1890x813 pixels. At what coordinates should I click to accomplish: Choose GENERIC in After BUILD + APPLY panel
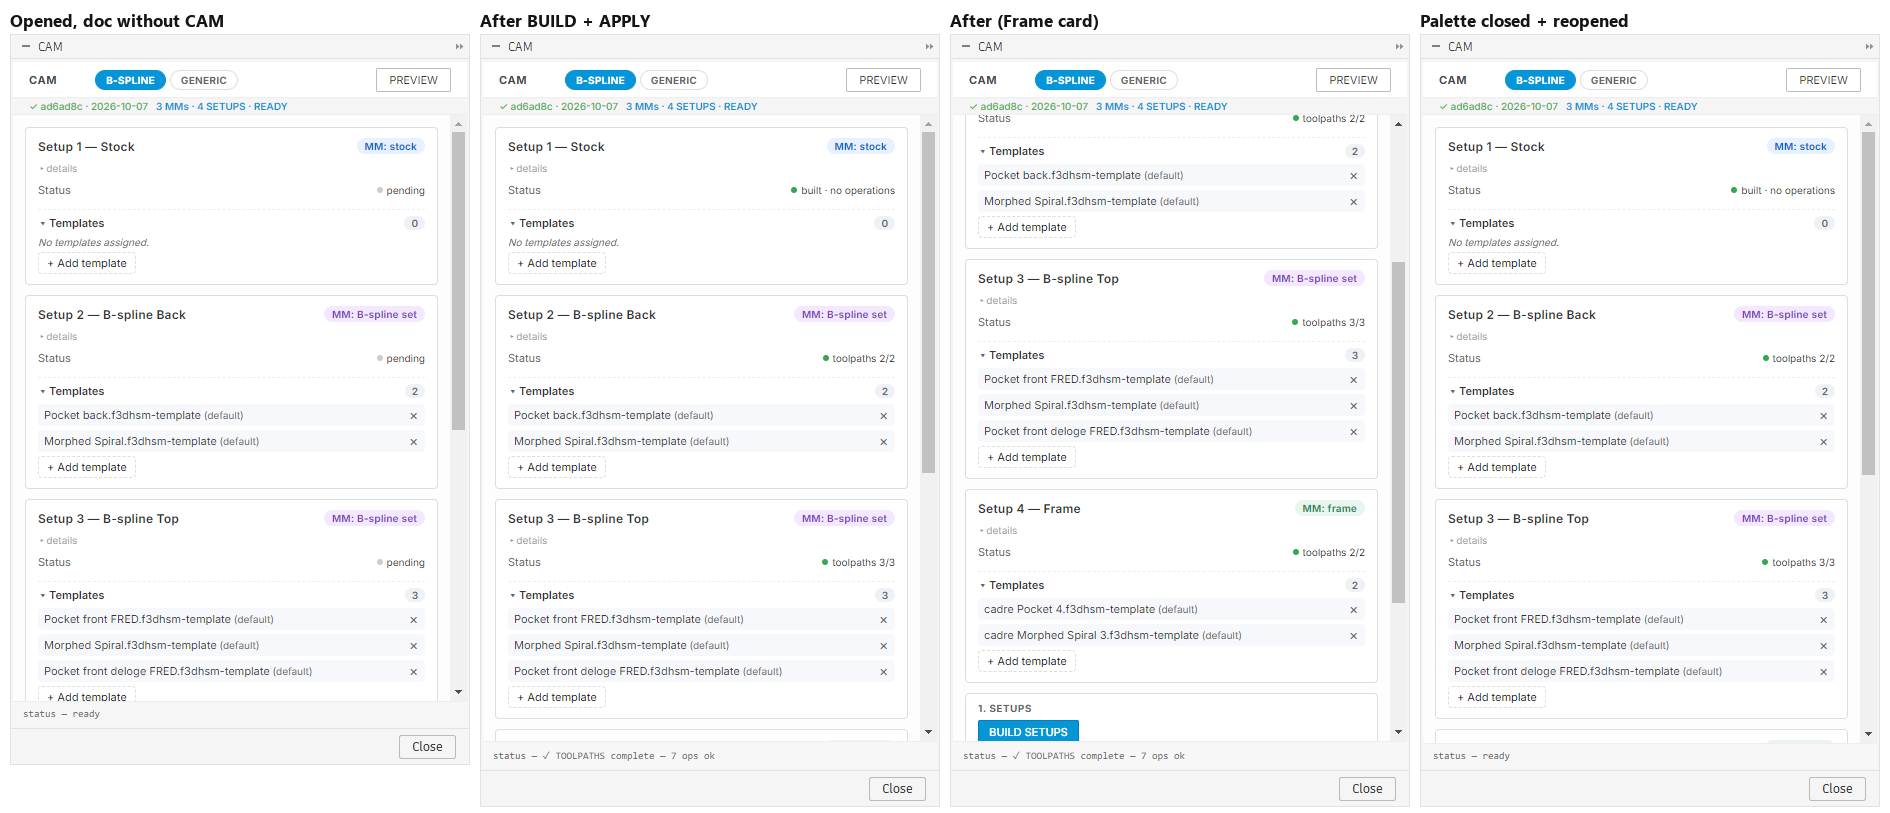click(x=674, y=80)
